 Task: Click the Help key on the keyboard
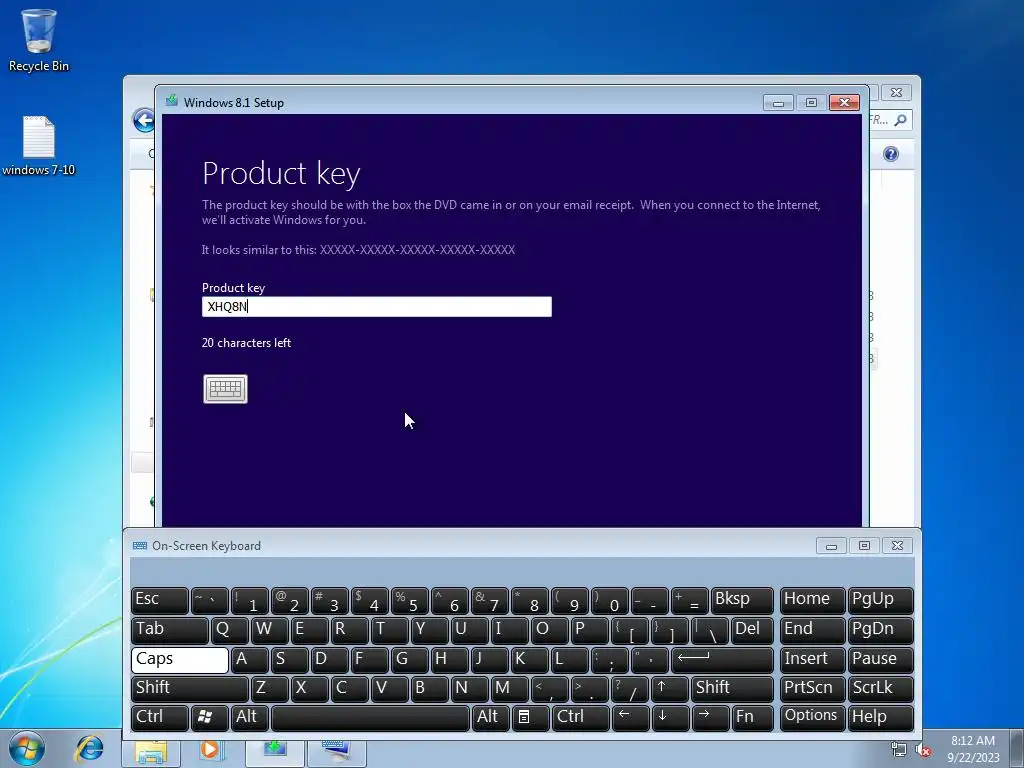(880, 718)
